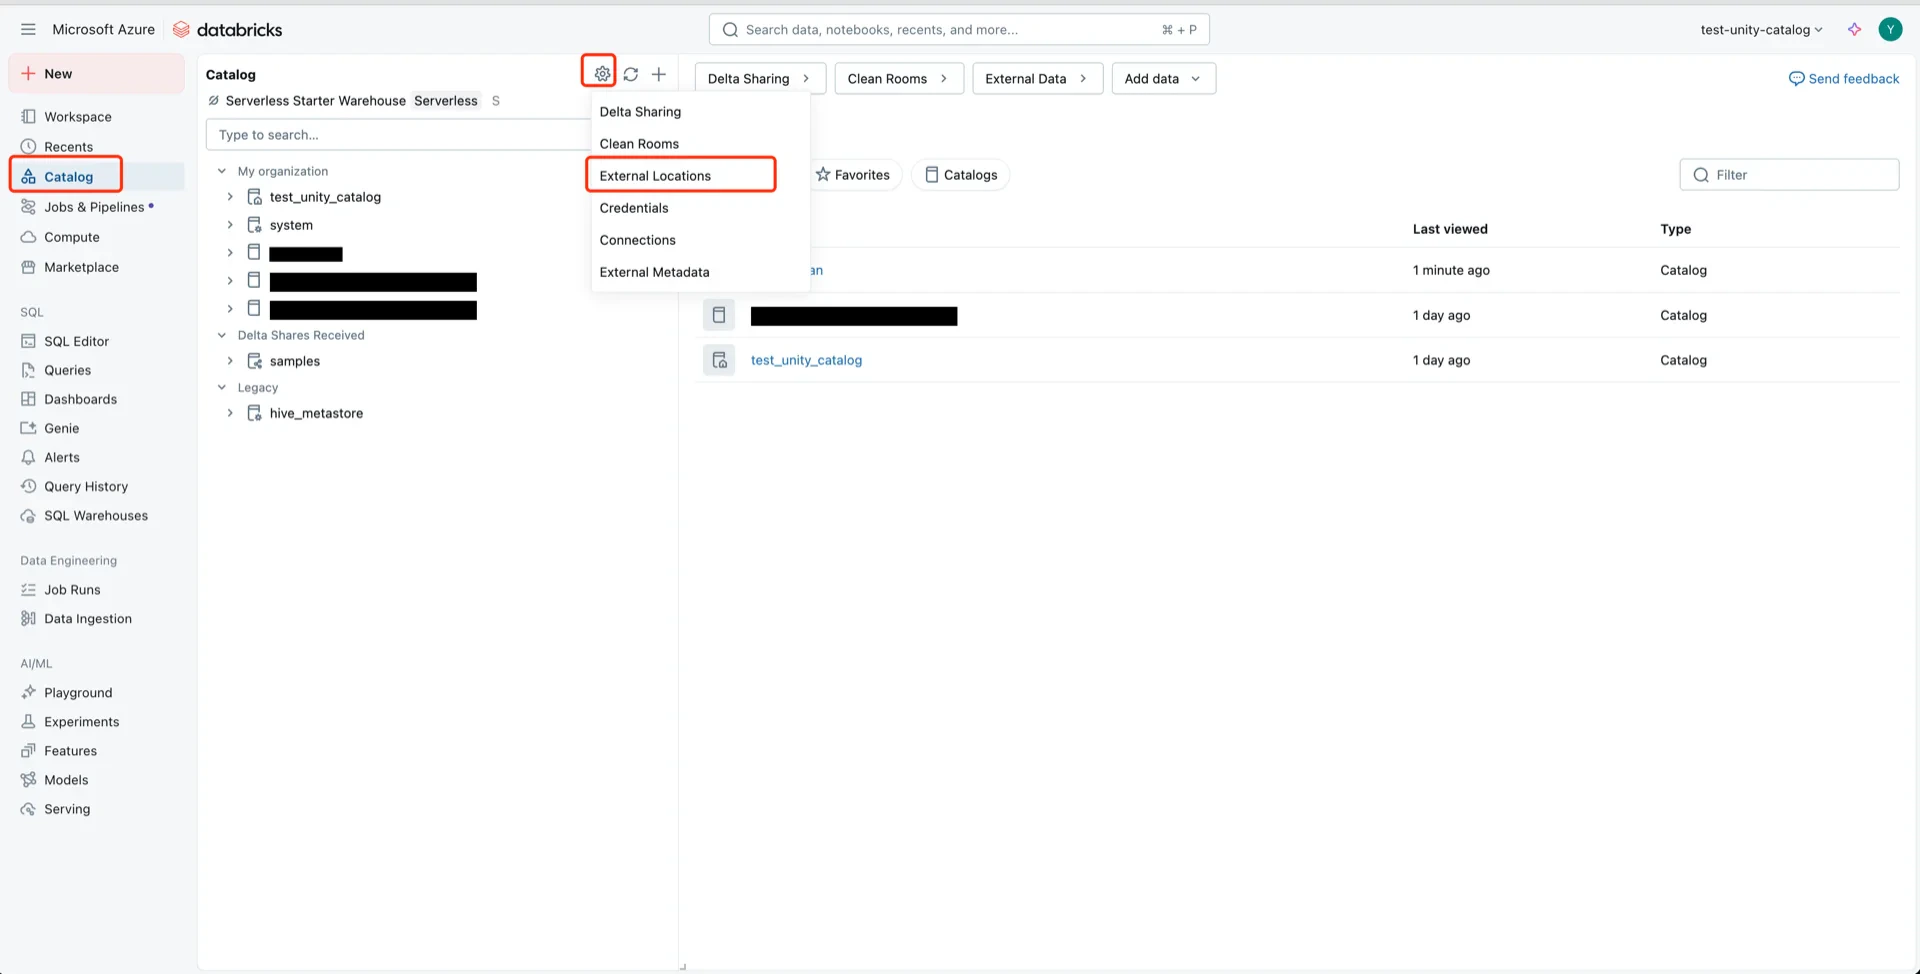The height and width of the screenshot is (974, 1920).
Task: Expand the samples catalog node
Action: point(230,361)
